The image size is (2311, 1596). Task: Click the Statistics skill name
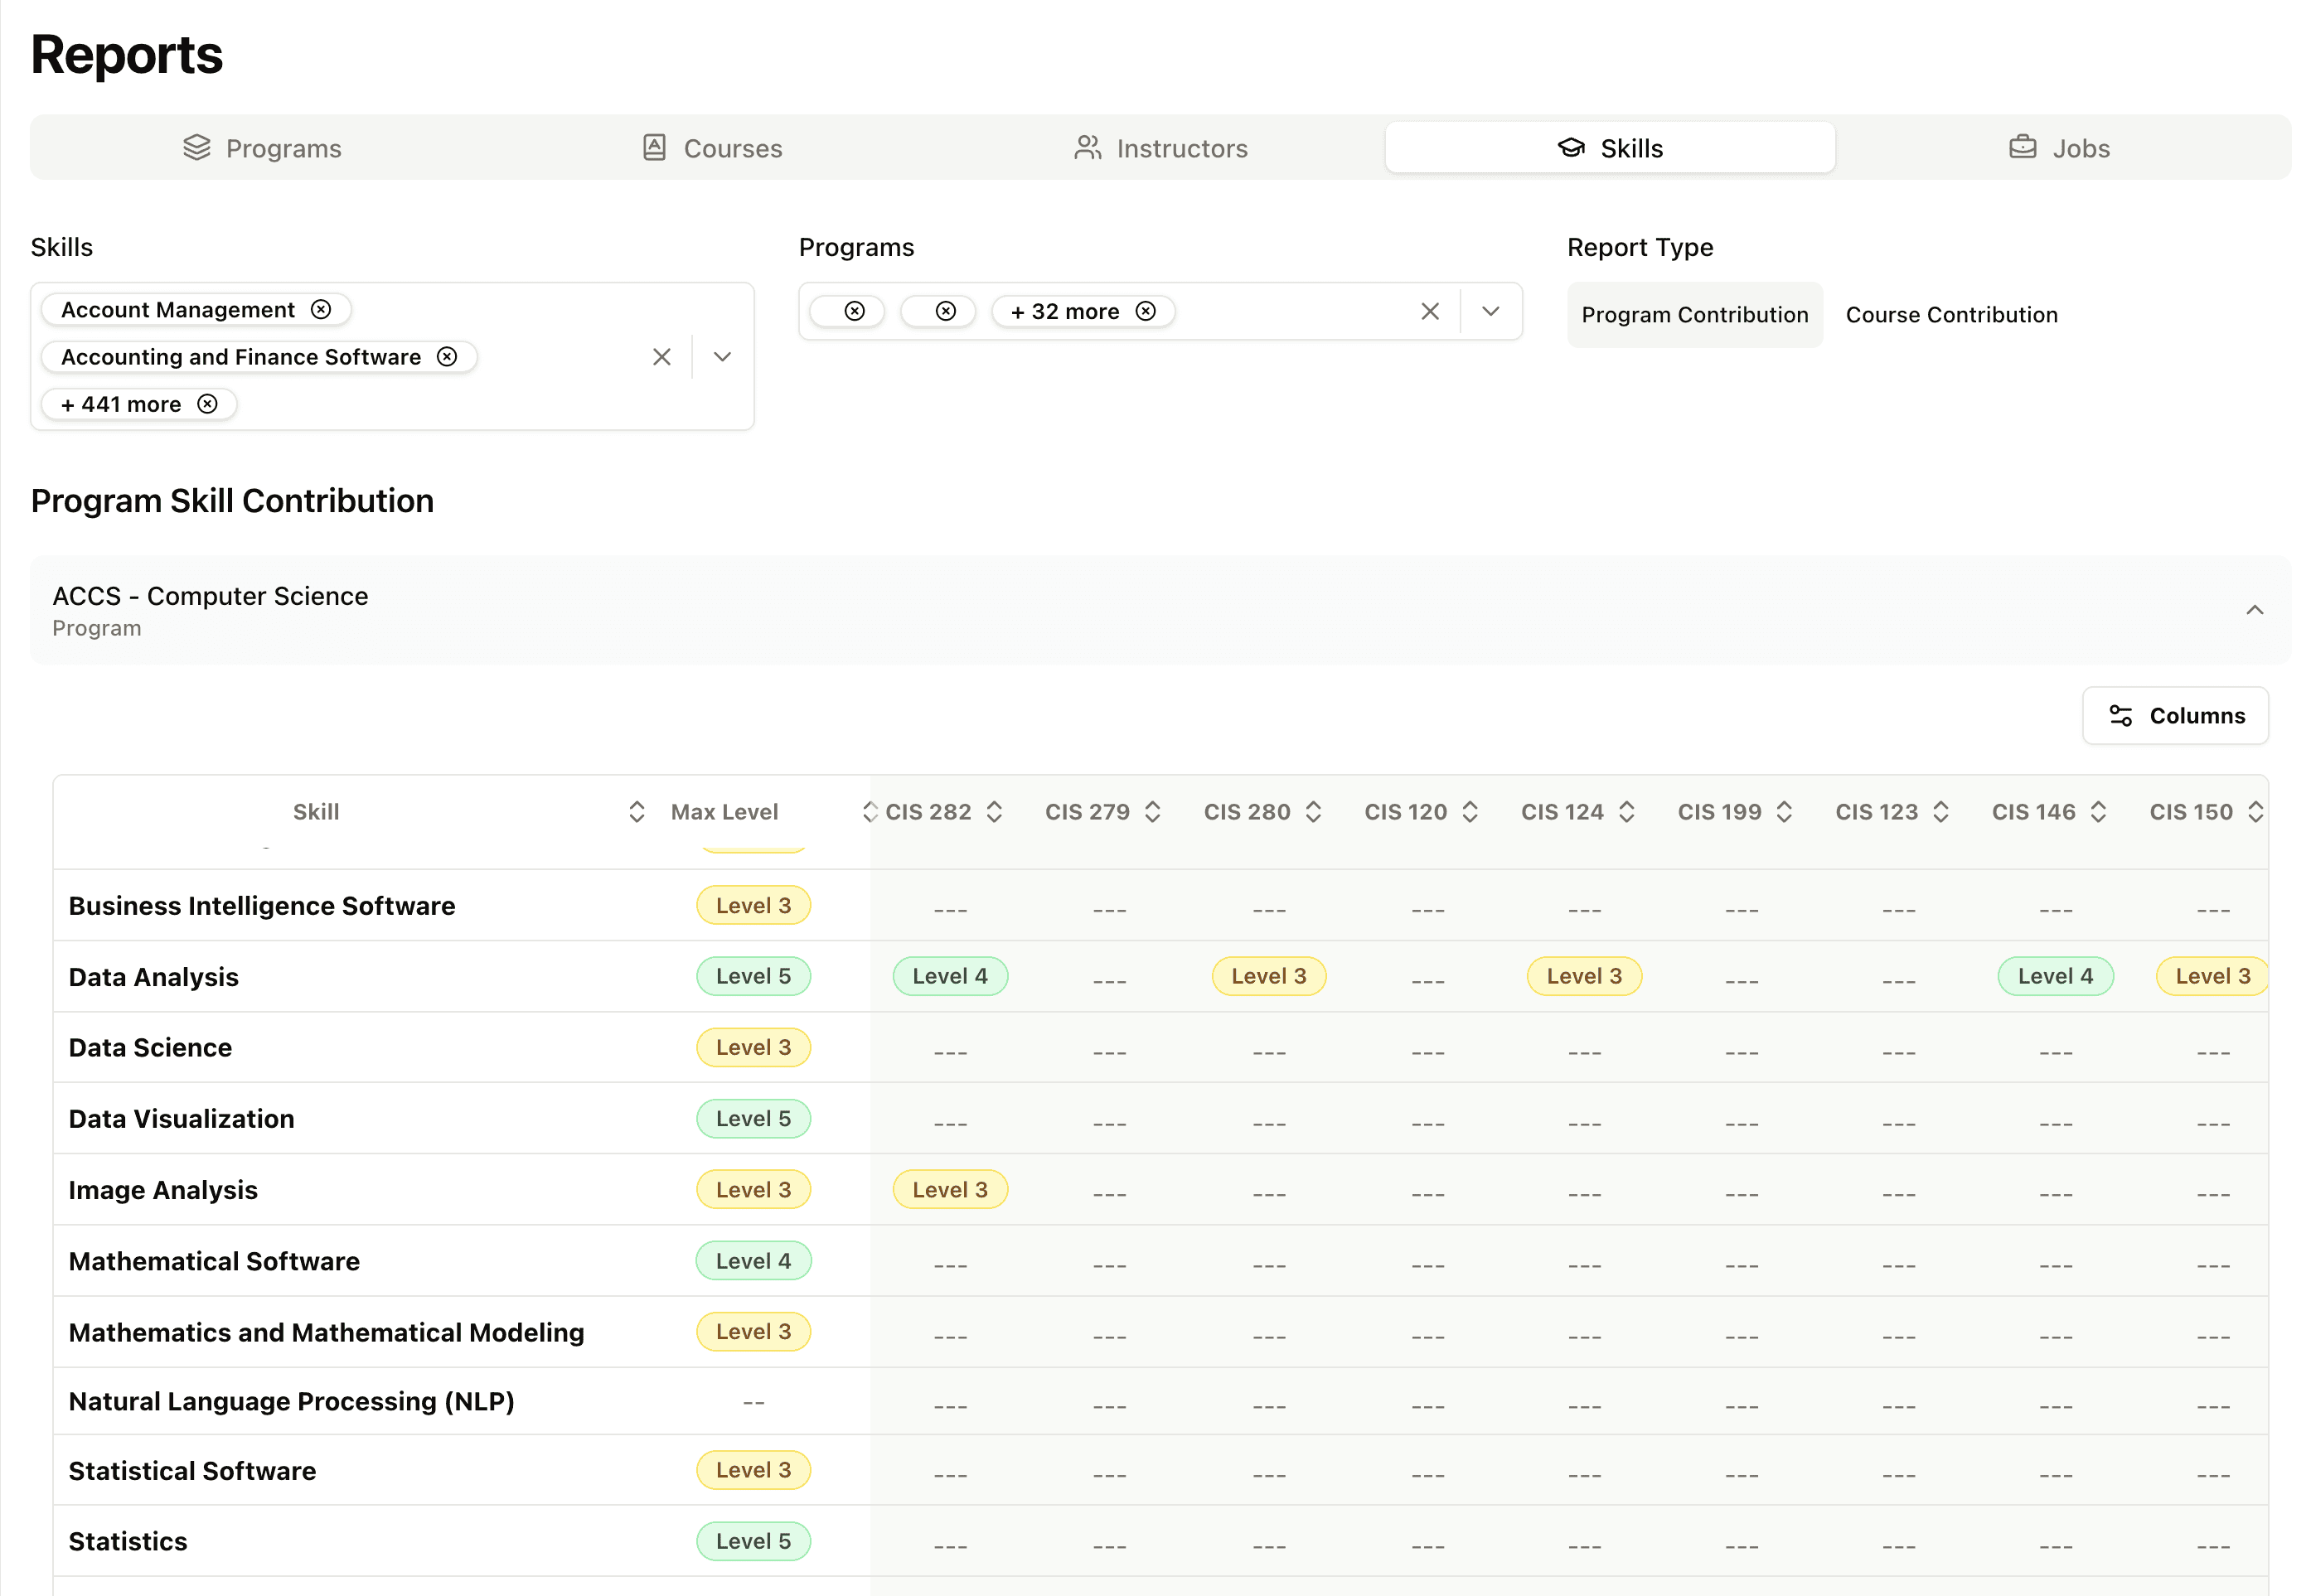[x=128, y=1541]
